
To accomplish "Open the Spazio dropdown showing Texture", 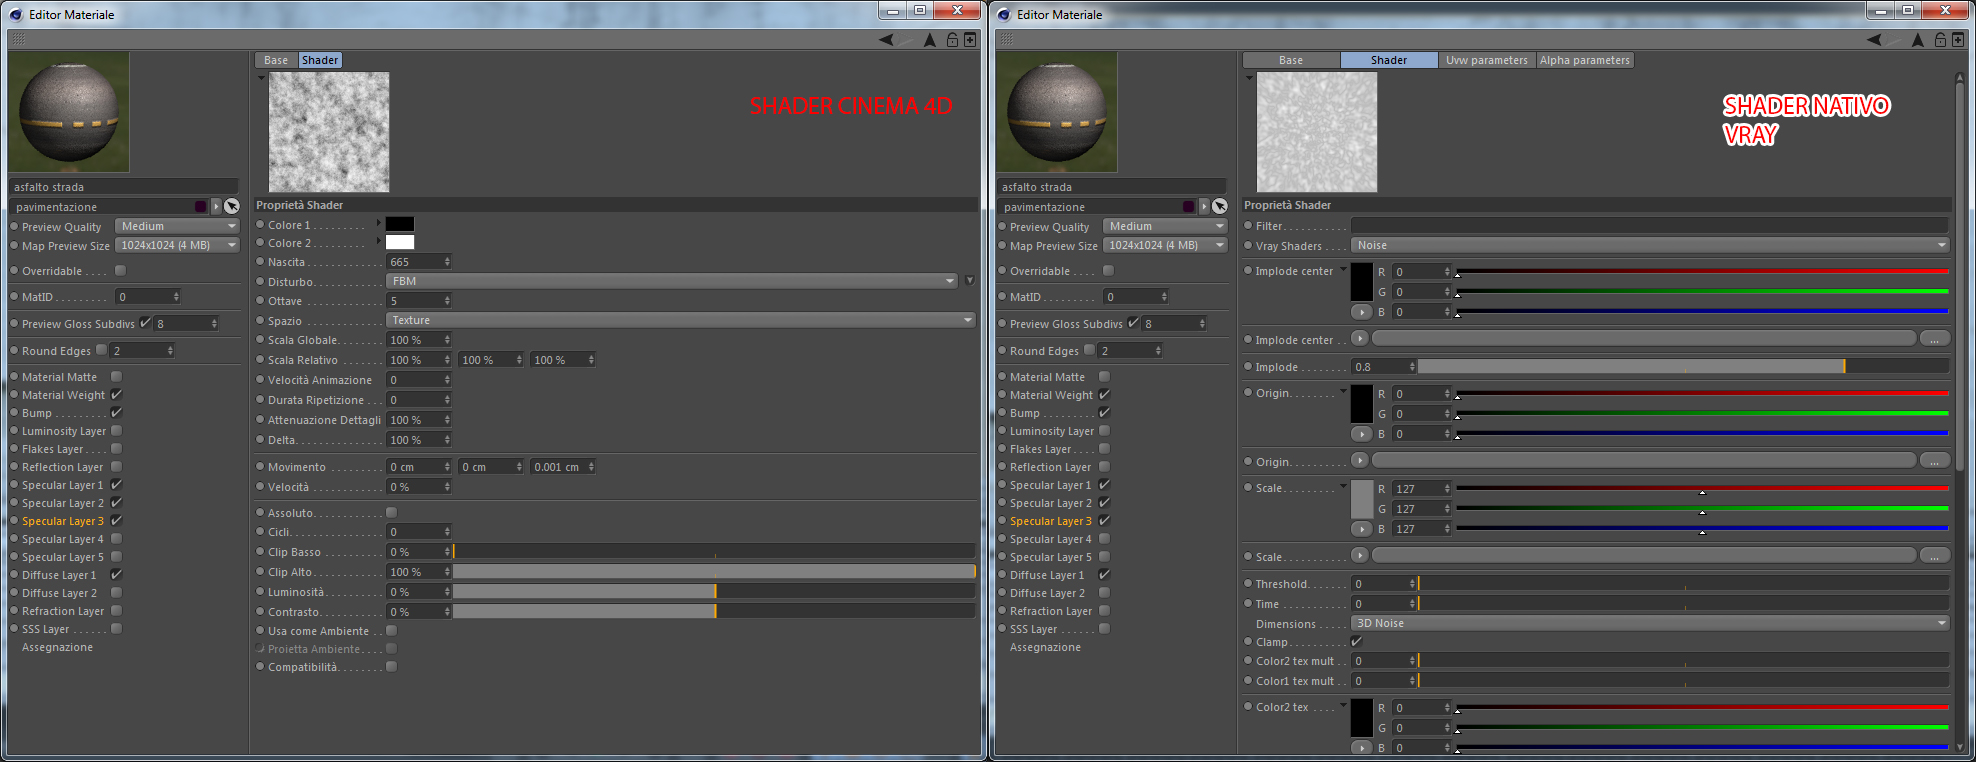I will tap(680, 320).
